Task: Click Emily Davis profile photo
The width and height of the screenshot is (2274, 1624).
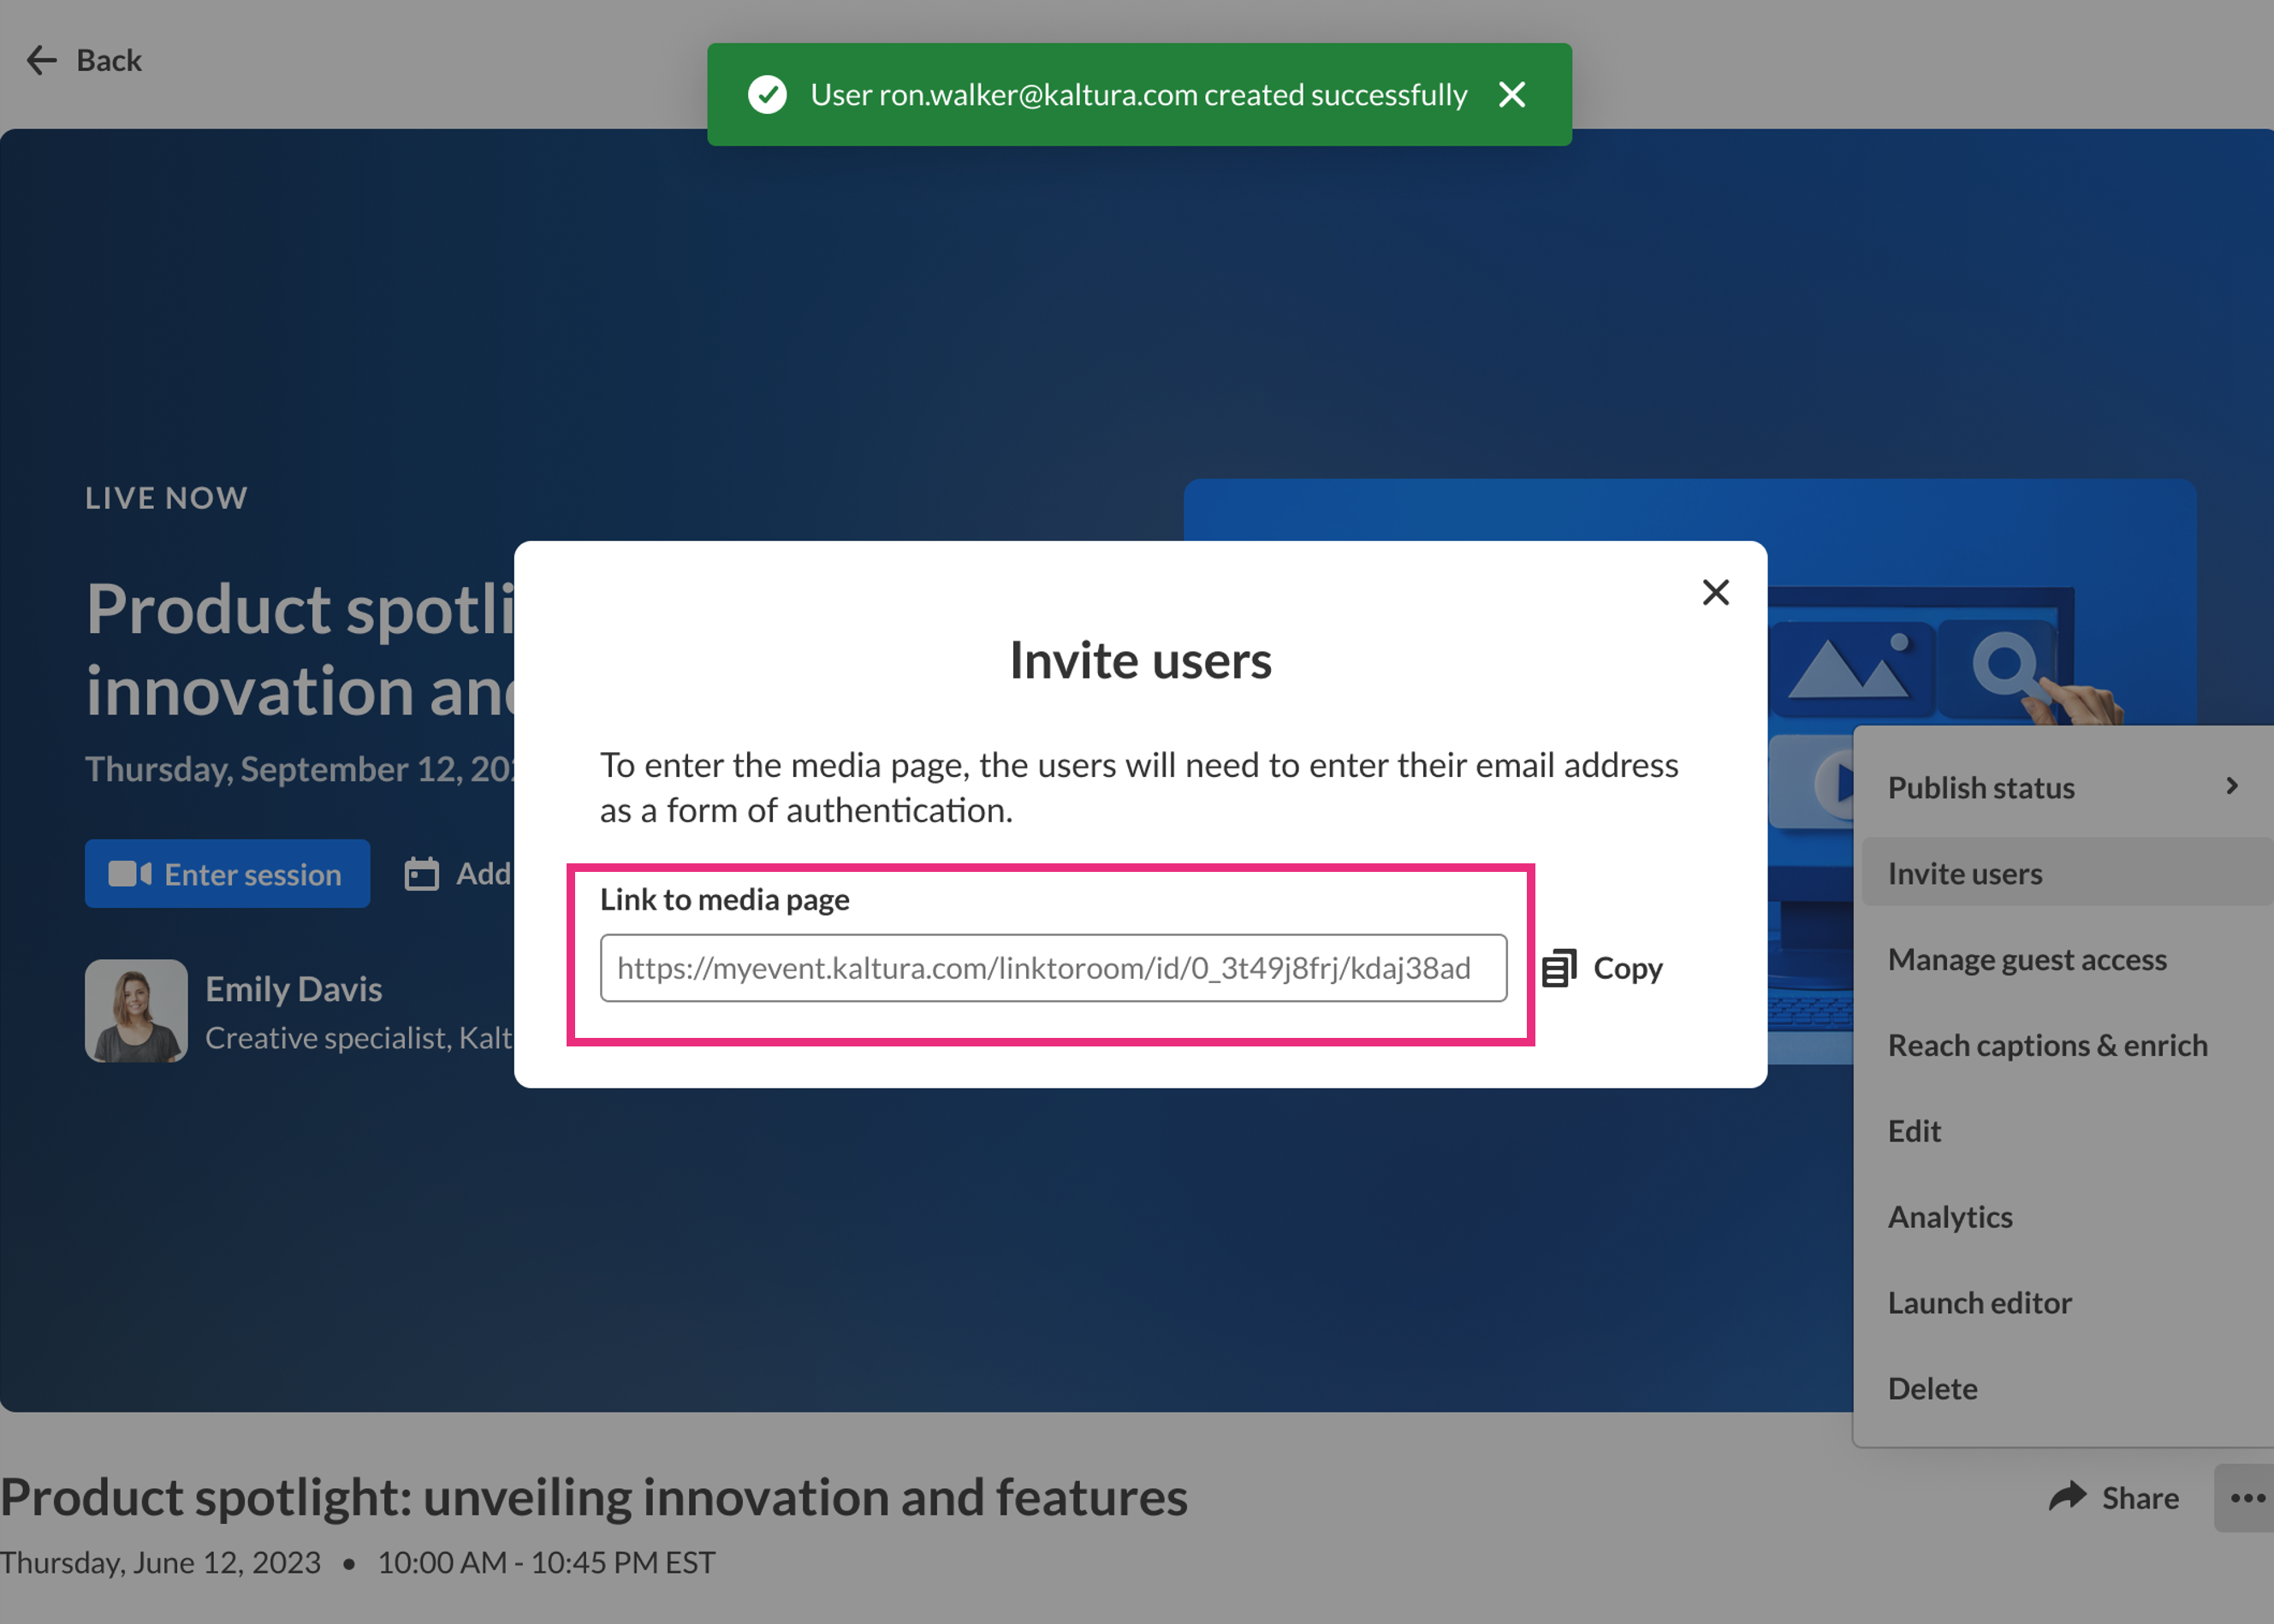Action: pos(136,1010)
